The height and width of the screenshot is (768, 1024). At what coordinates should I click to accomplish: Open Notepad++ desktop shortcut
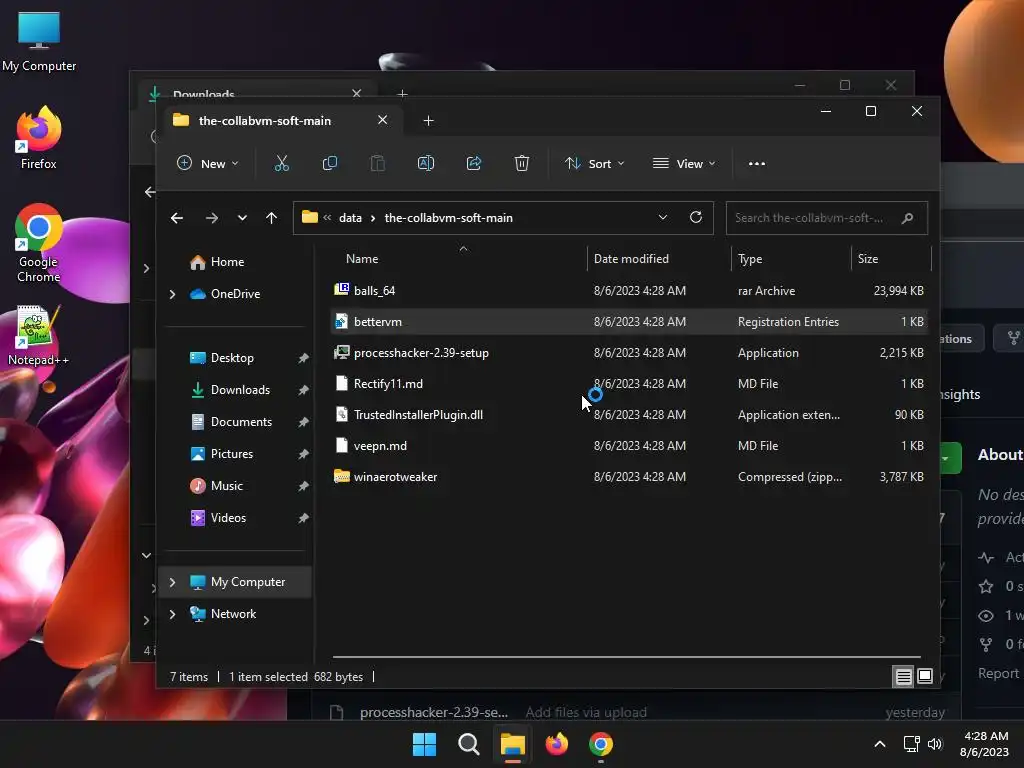pyautogui.click(x=39, y=335)
